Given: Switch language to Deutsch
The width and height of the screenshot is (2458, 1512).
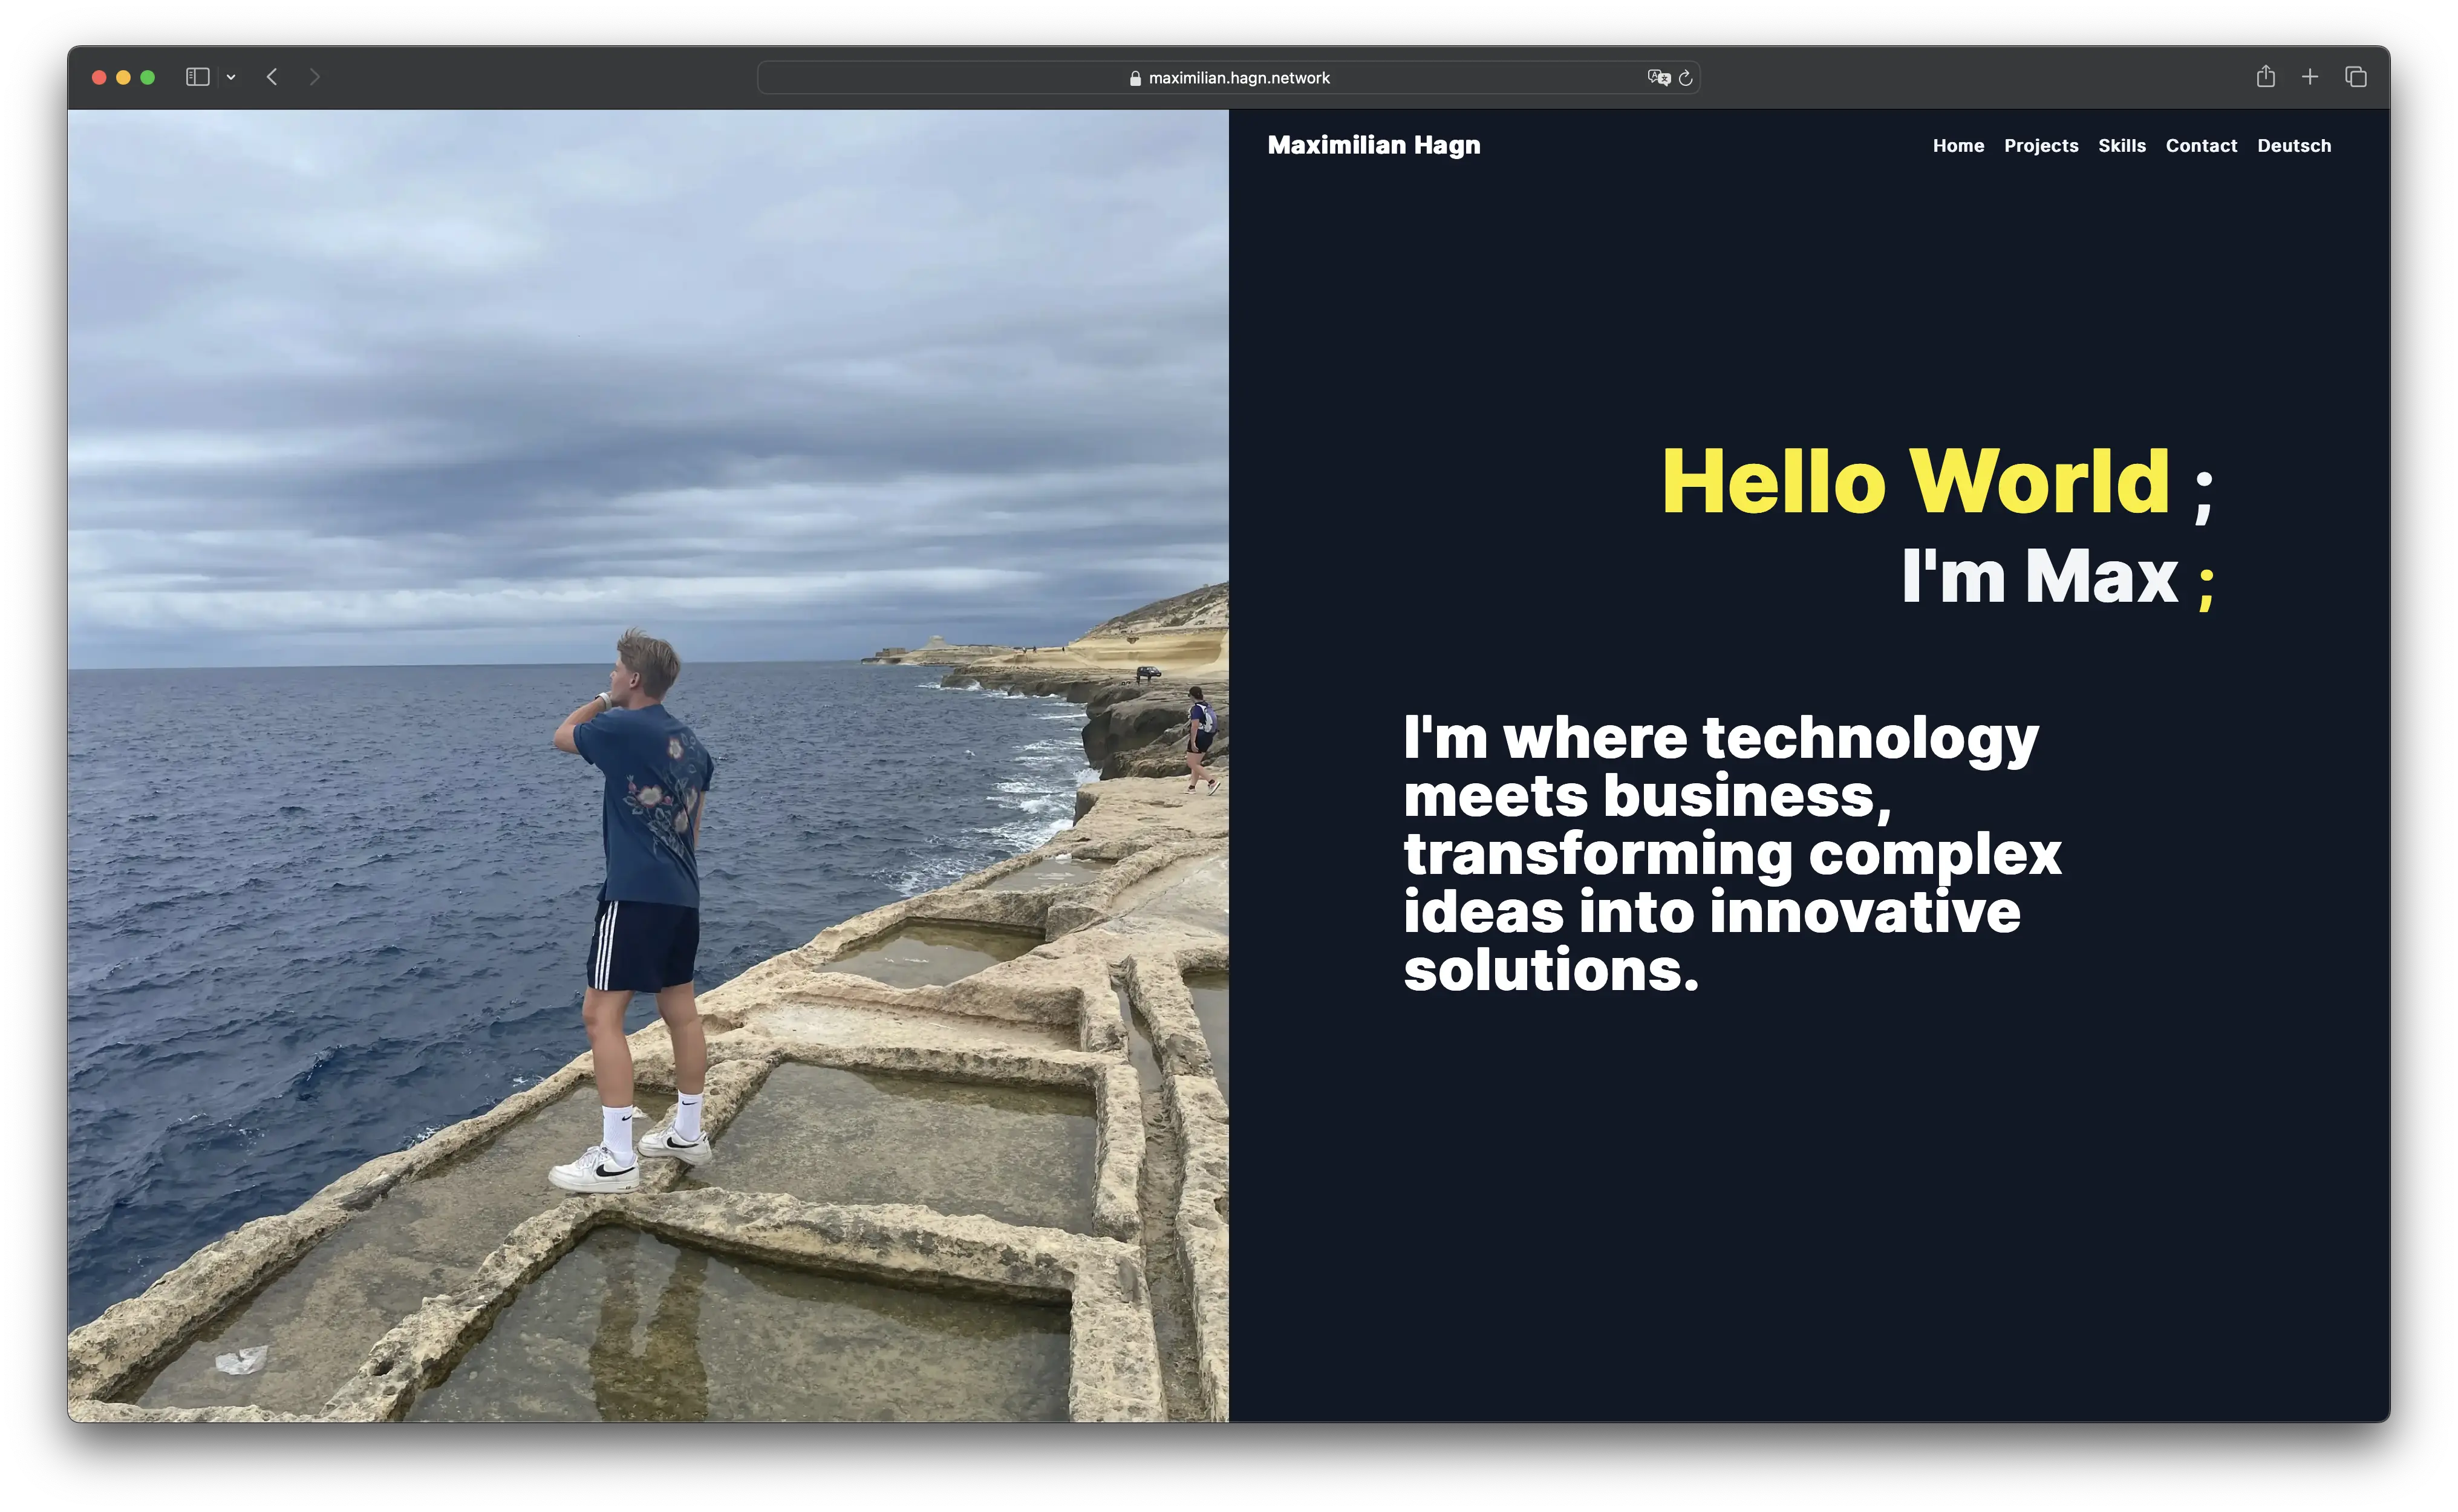Looking at the screenshot, I should pyautogui.click(x=2294, y=146).
